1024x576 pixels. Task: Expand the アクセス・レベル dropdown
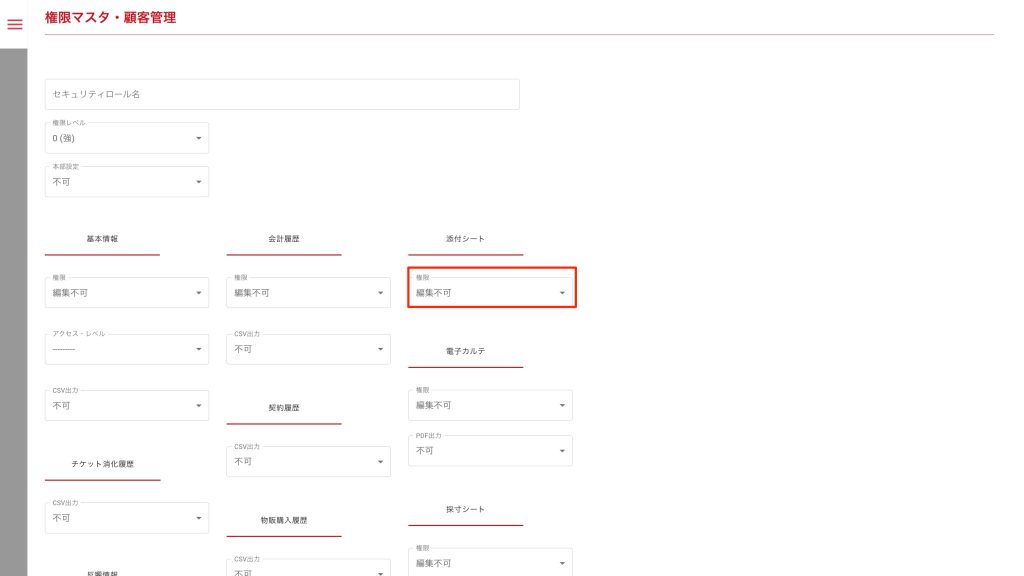click(x=127, y=349)
